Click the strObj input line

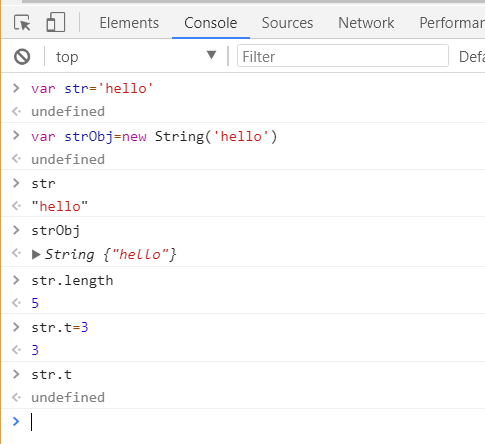pyautogui.click(x=56, y=231)
